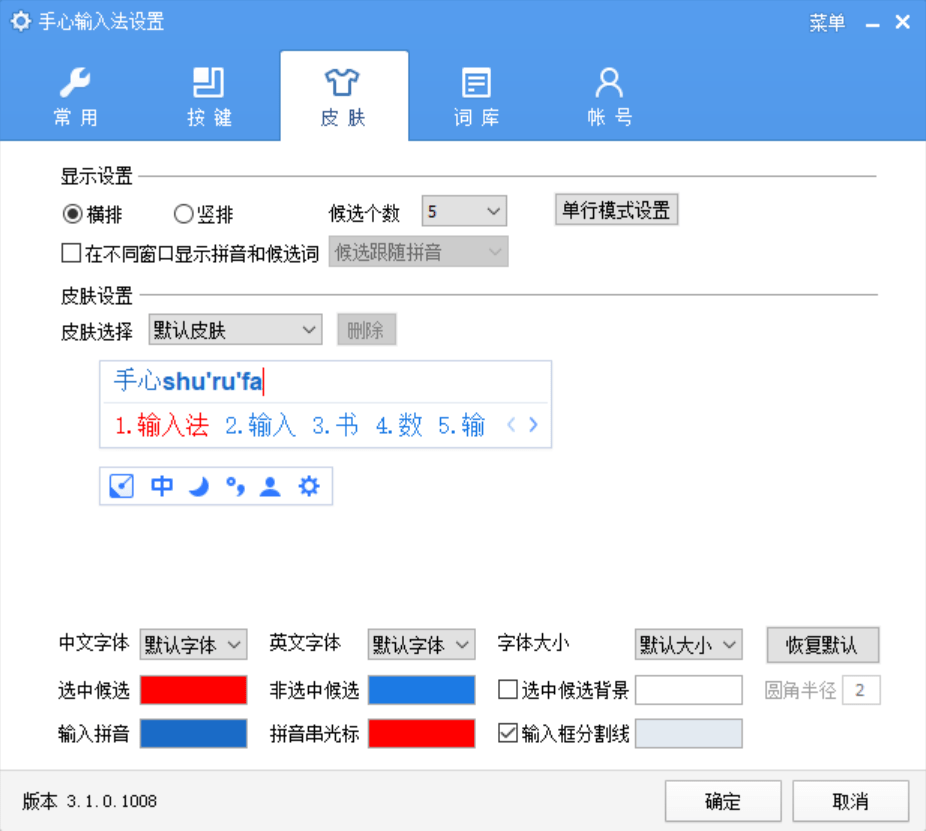The width and height of the screenshot is (926, 831).
Task: Open 皮肤选择 dropdown 默认皮肤
Action: [235, 330]
